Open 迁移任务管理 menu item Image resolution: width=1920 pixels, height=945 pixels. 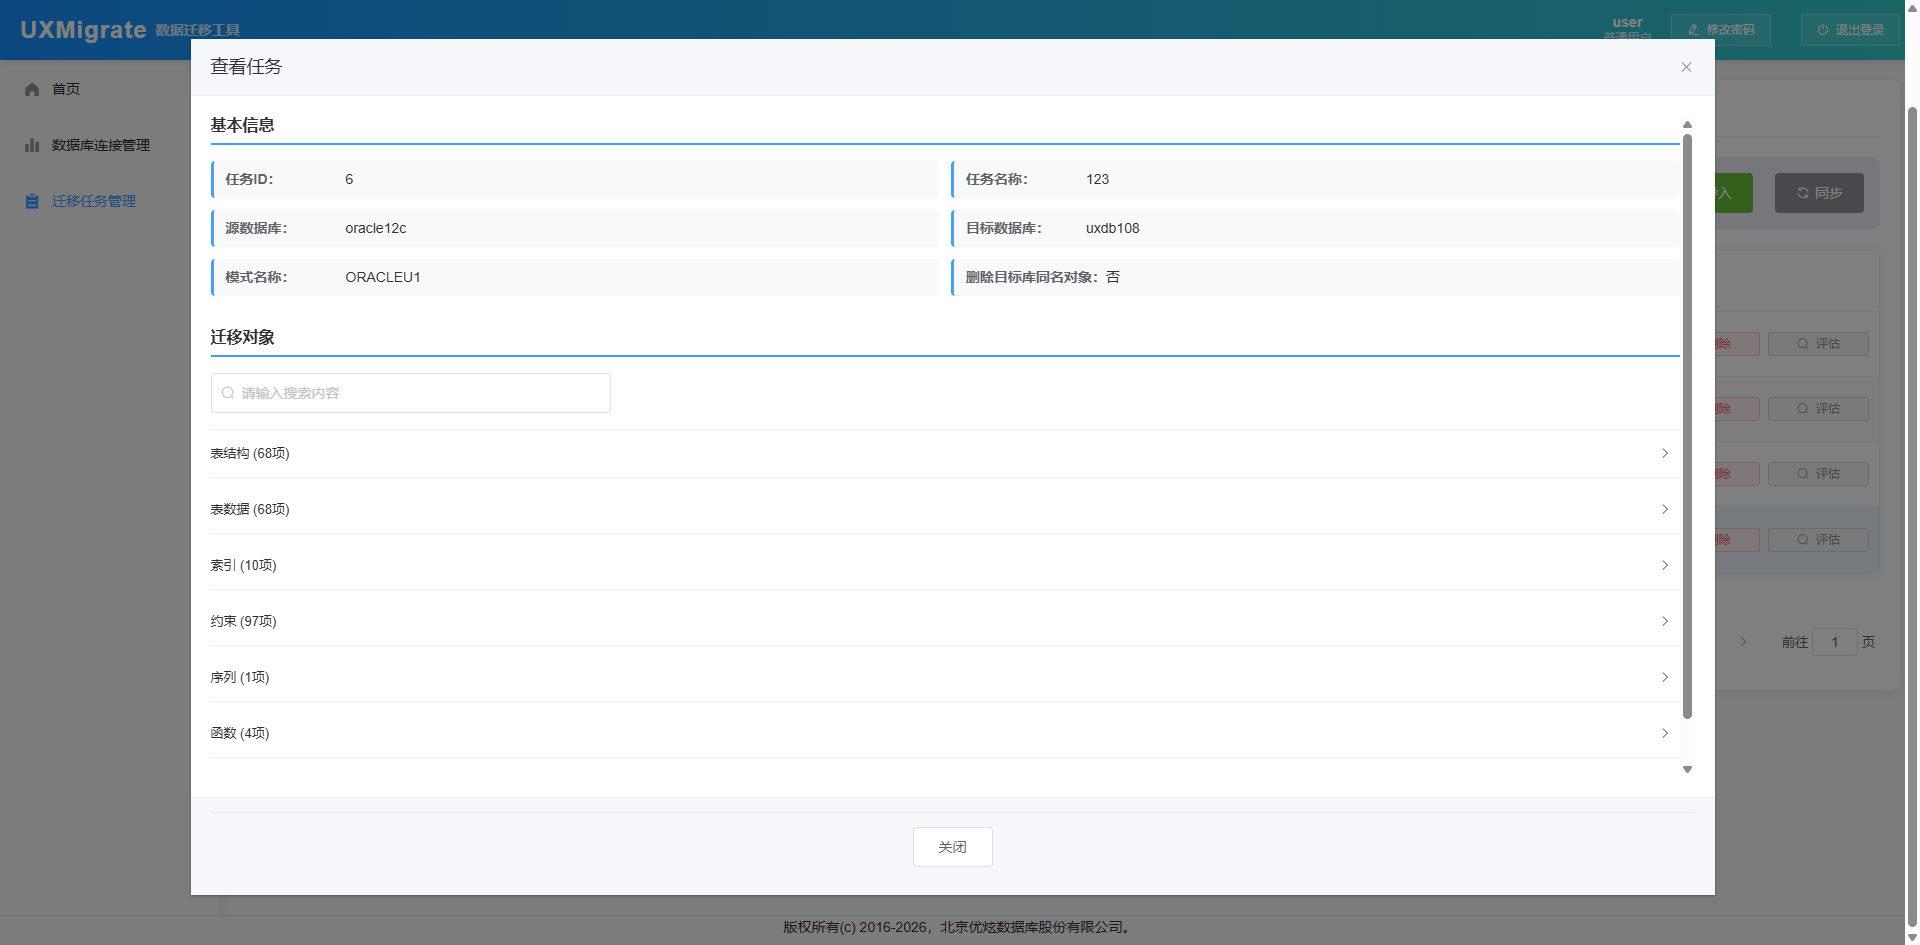point(93,201)
